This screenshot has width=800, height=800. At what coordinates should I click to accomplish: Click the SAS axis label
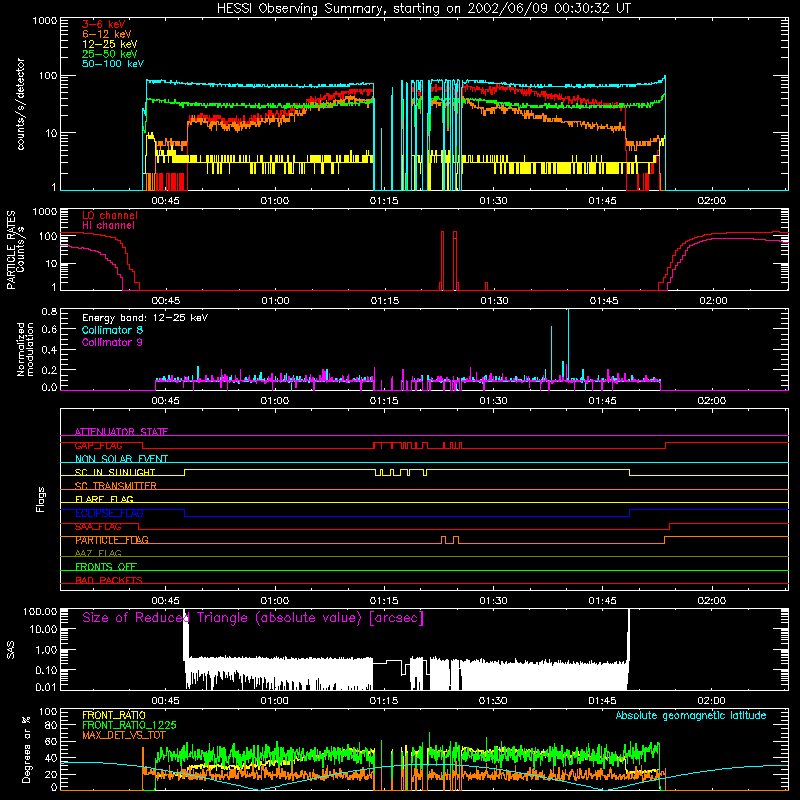pyautogui.click(x=11, y=649)
